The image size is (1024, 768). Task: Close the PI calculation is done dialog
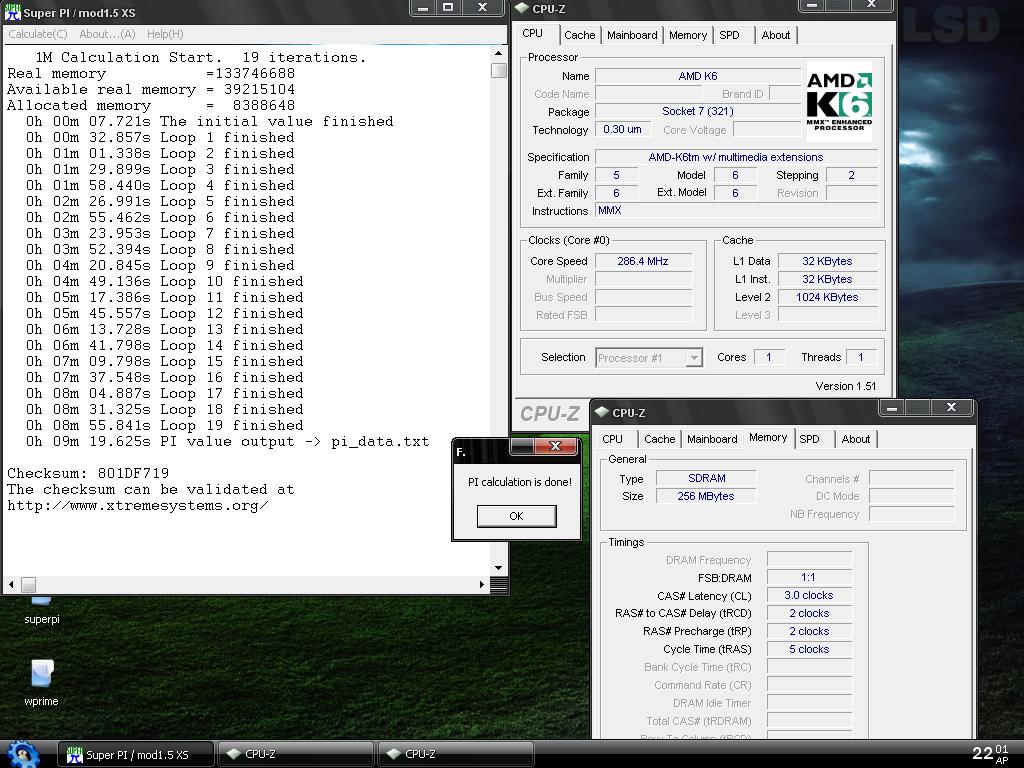tap(555, 446)
